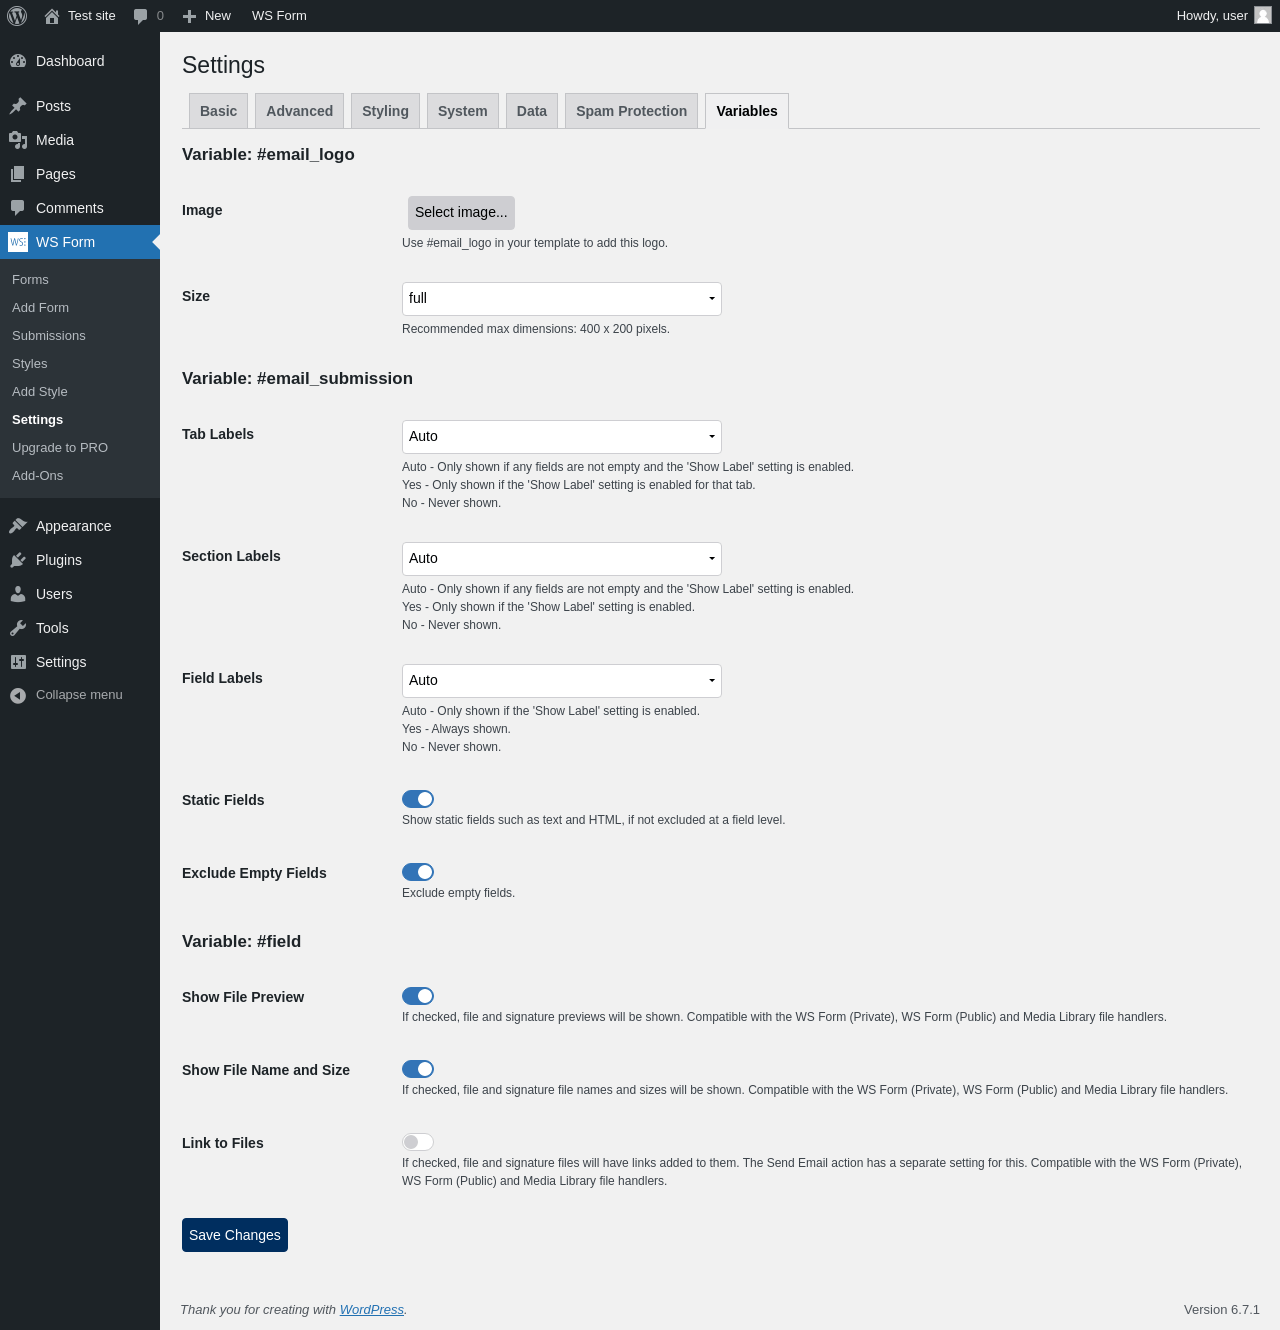Screen dimensions: 1280x1330
Task: Switch to the Basic tab
Action: (x=218, y=111)
